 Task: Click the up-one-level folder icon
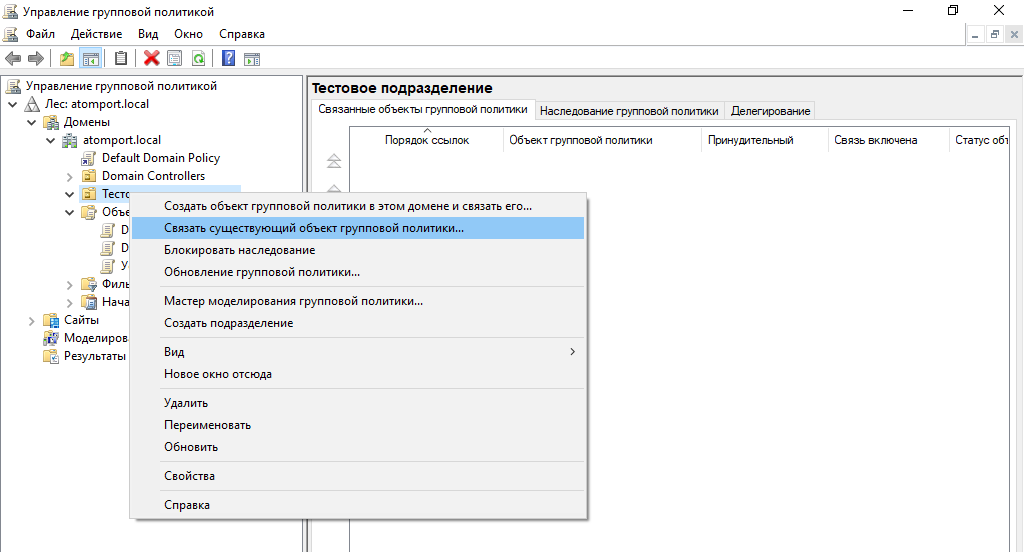67,58
